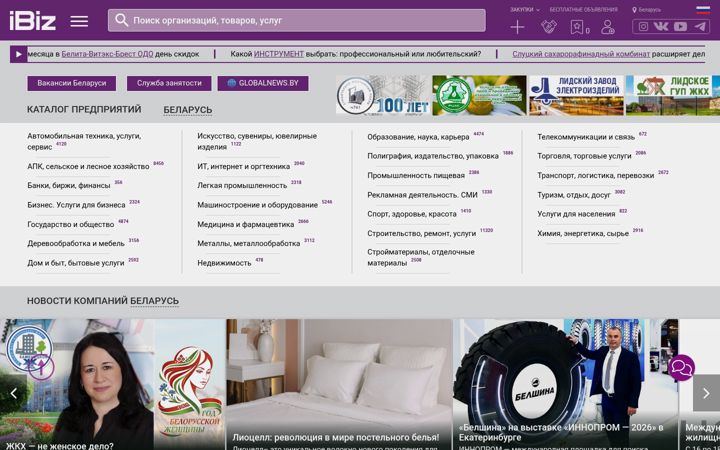Open the bookmark favorites icon

pos(577,27)
